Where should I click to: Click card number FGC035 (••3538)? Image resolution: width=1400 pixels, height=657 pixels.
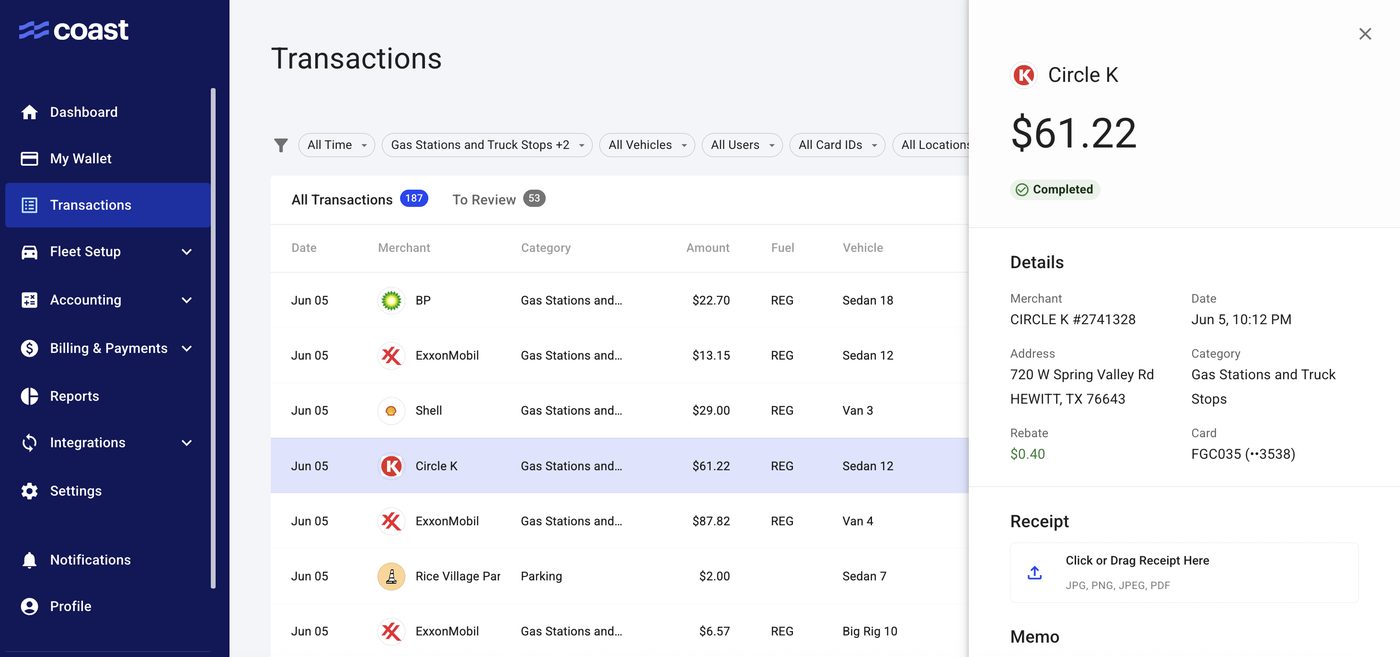click(1243, 454)
